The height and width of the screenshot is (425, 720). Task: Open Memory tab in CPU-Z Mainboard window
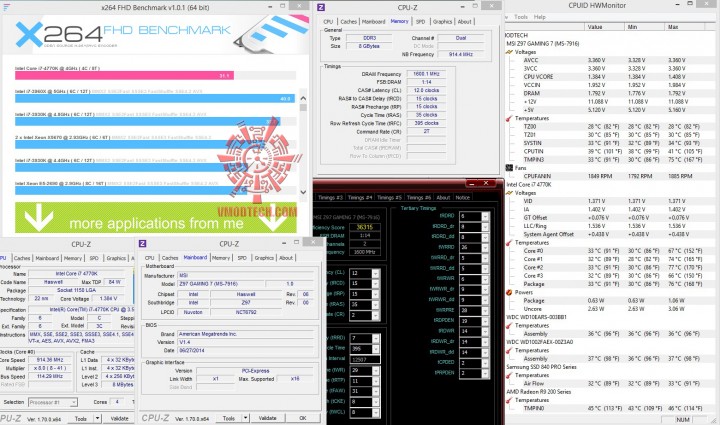[221, 258]
